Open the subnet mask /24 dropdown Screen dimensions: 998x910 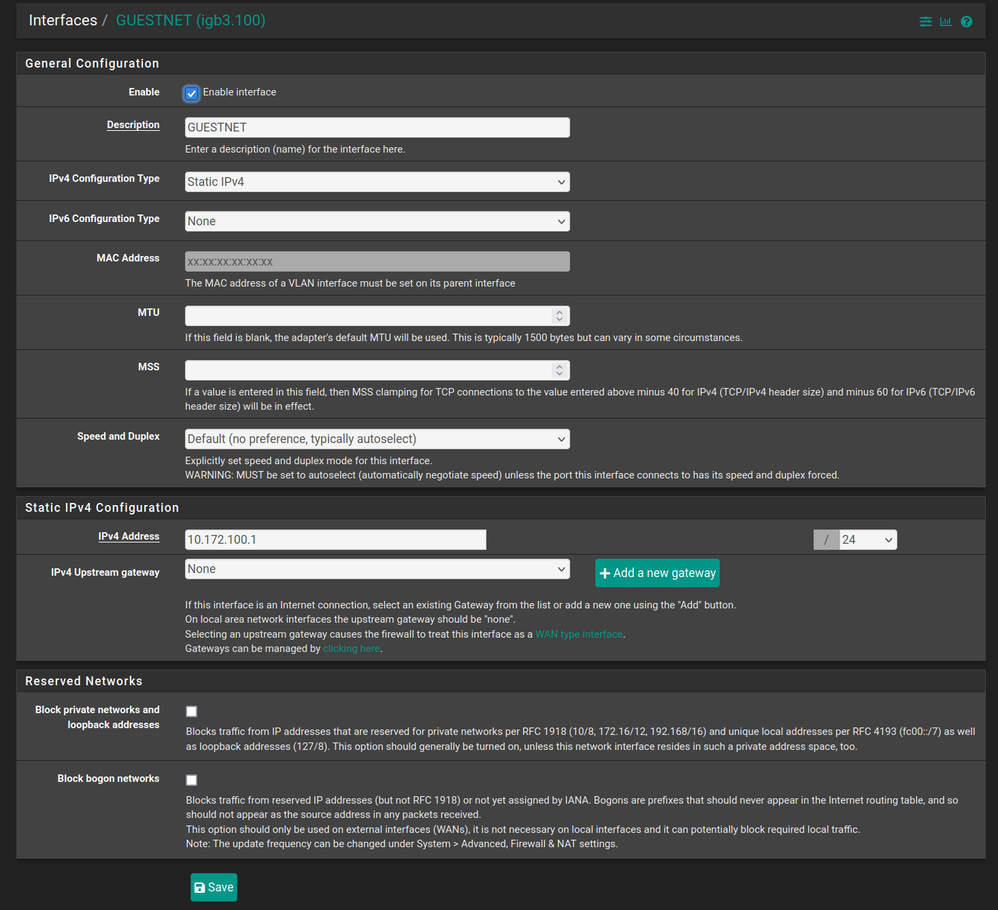[867, 540]
